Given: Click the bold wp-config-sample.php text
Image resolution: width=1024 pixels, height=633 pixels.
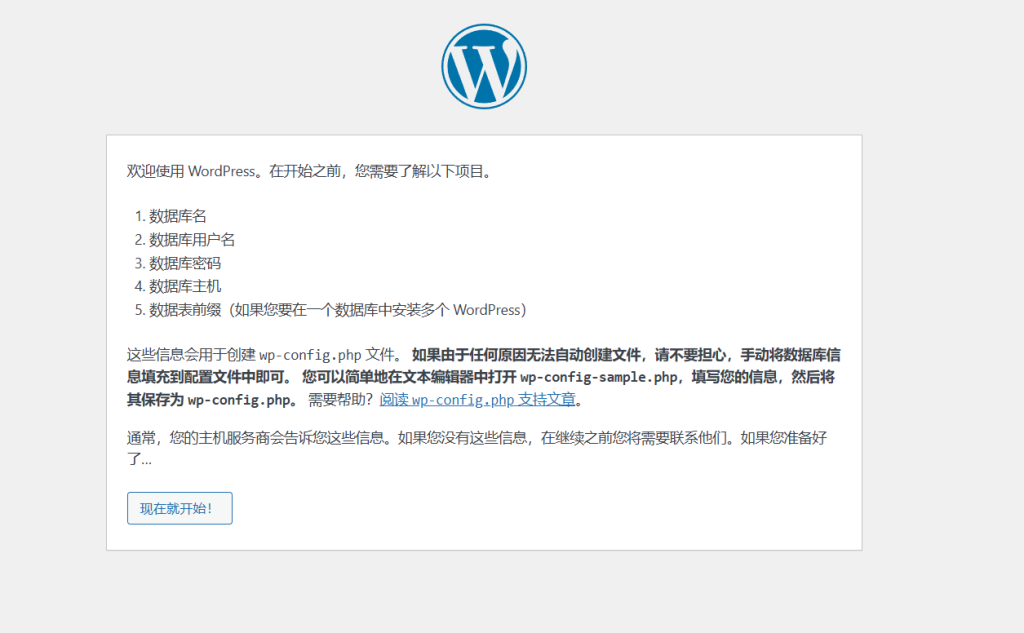Looking at the screenshot, I should coord(599,377).
